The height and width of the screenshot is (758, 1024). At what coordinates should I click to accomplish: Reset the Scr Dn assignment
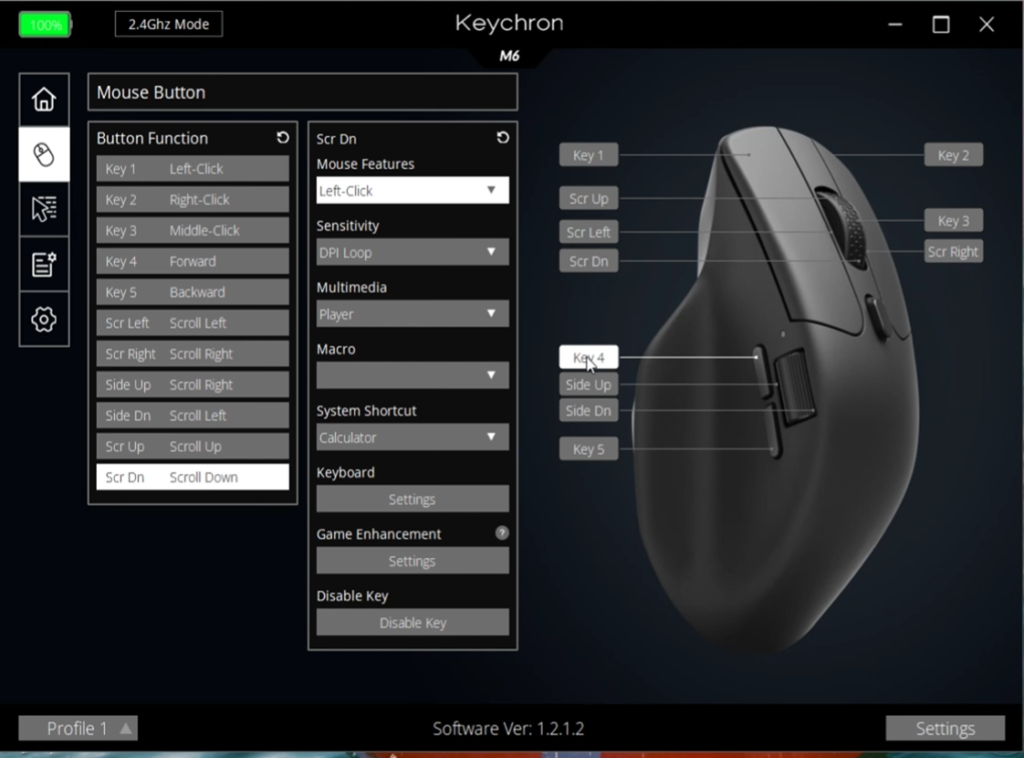tap(503, 138)
